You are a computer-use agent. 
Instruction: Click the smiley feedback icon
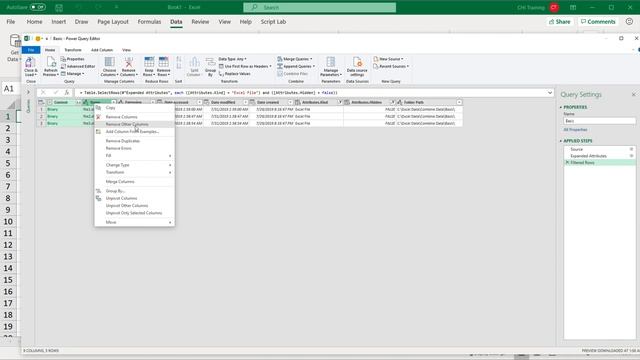629,22
